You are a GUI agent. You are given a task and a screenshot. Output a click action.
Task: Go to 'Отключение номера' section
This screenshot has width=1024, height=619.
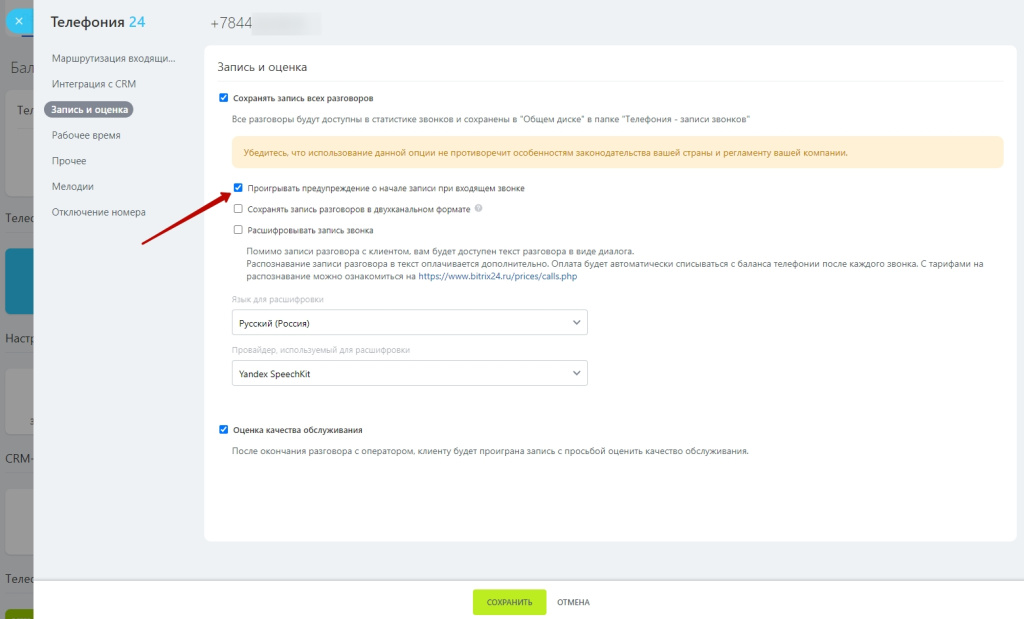pos(98,212)
